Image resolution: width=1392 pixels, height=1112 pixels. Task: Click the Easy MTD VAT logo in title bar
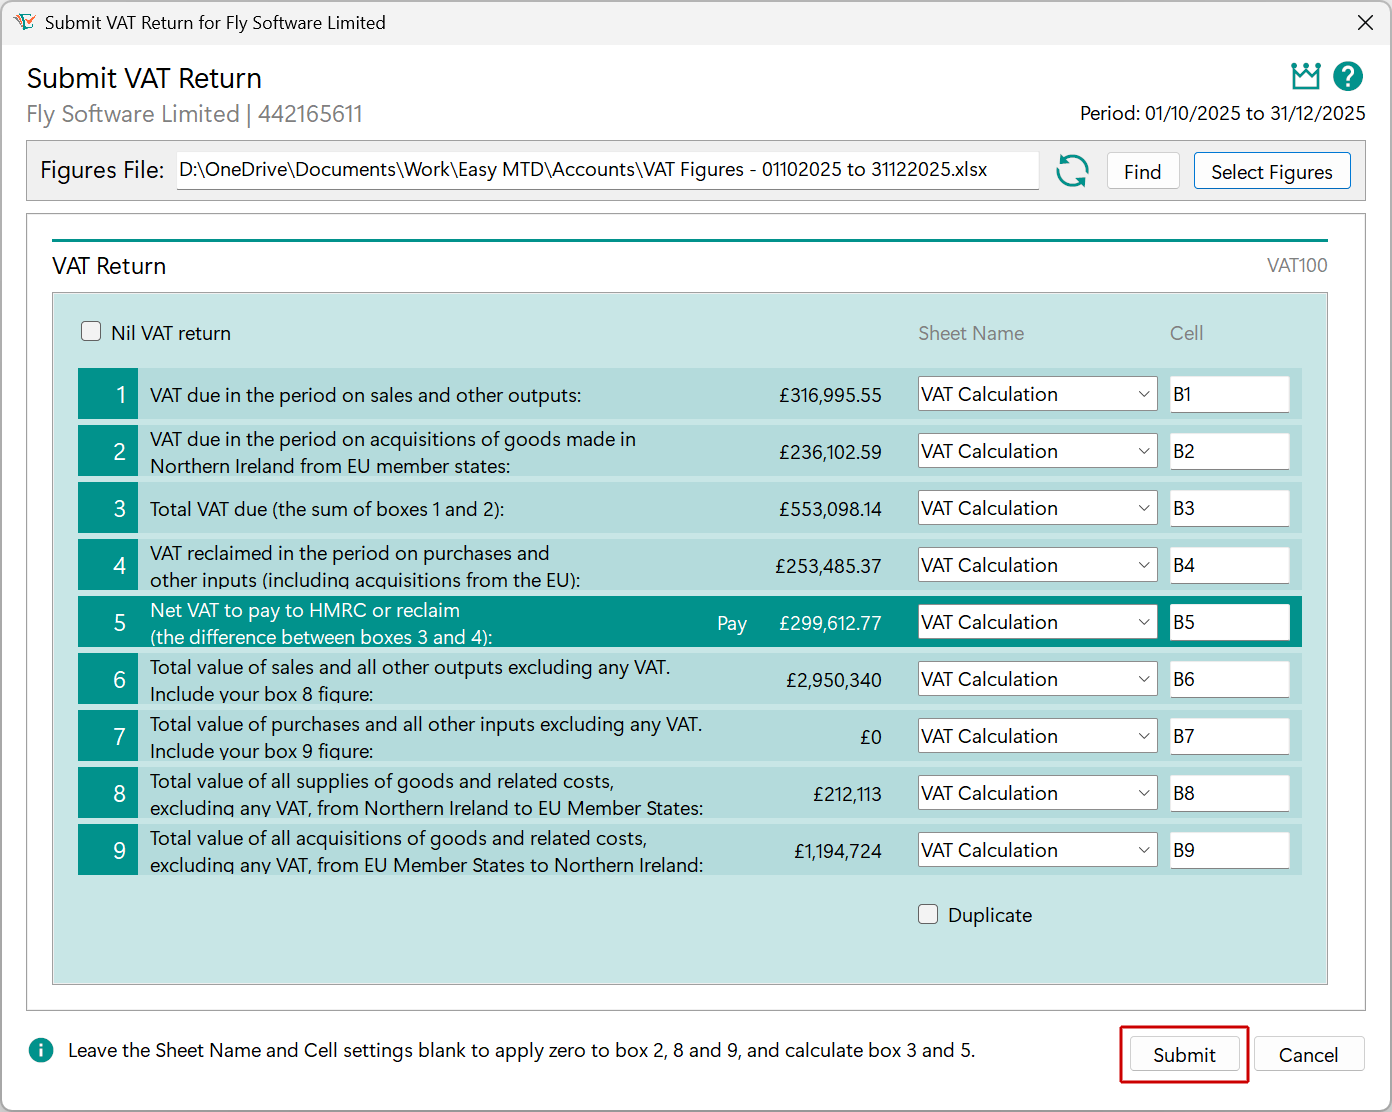26,21
